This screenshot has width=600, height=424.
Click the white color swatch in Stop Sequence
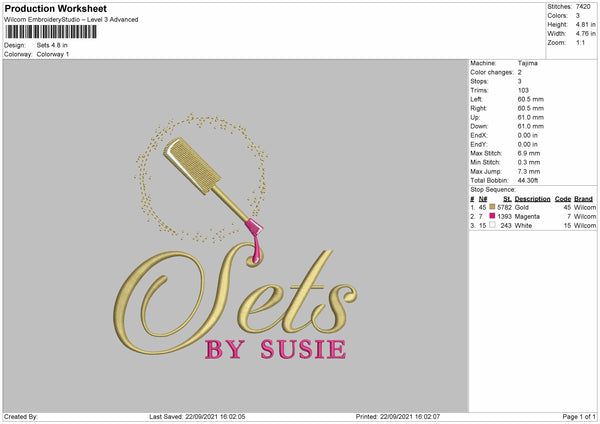click(x=492, y=225)
